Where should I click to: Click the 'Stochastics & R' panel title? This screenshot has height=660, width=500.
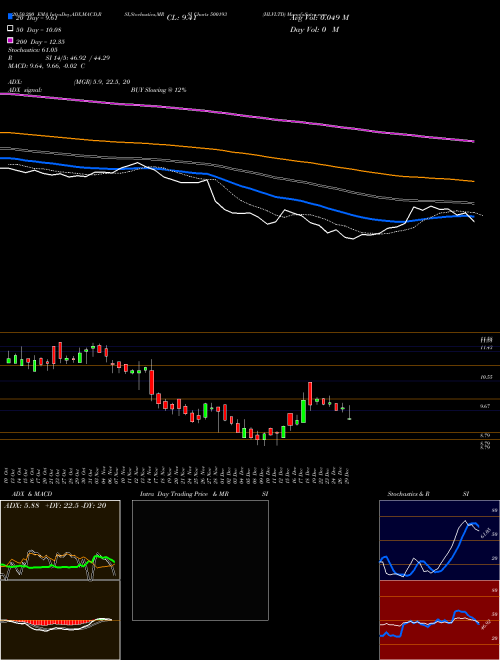point(408,494)
